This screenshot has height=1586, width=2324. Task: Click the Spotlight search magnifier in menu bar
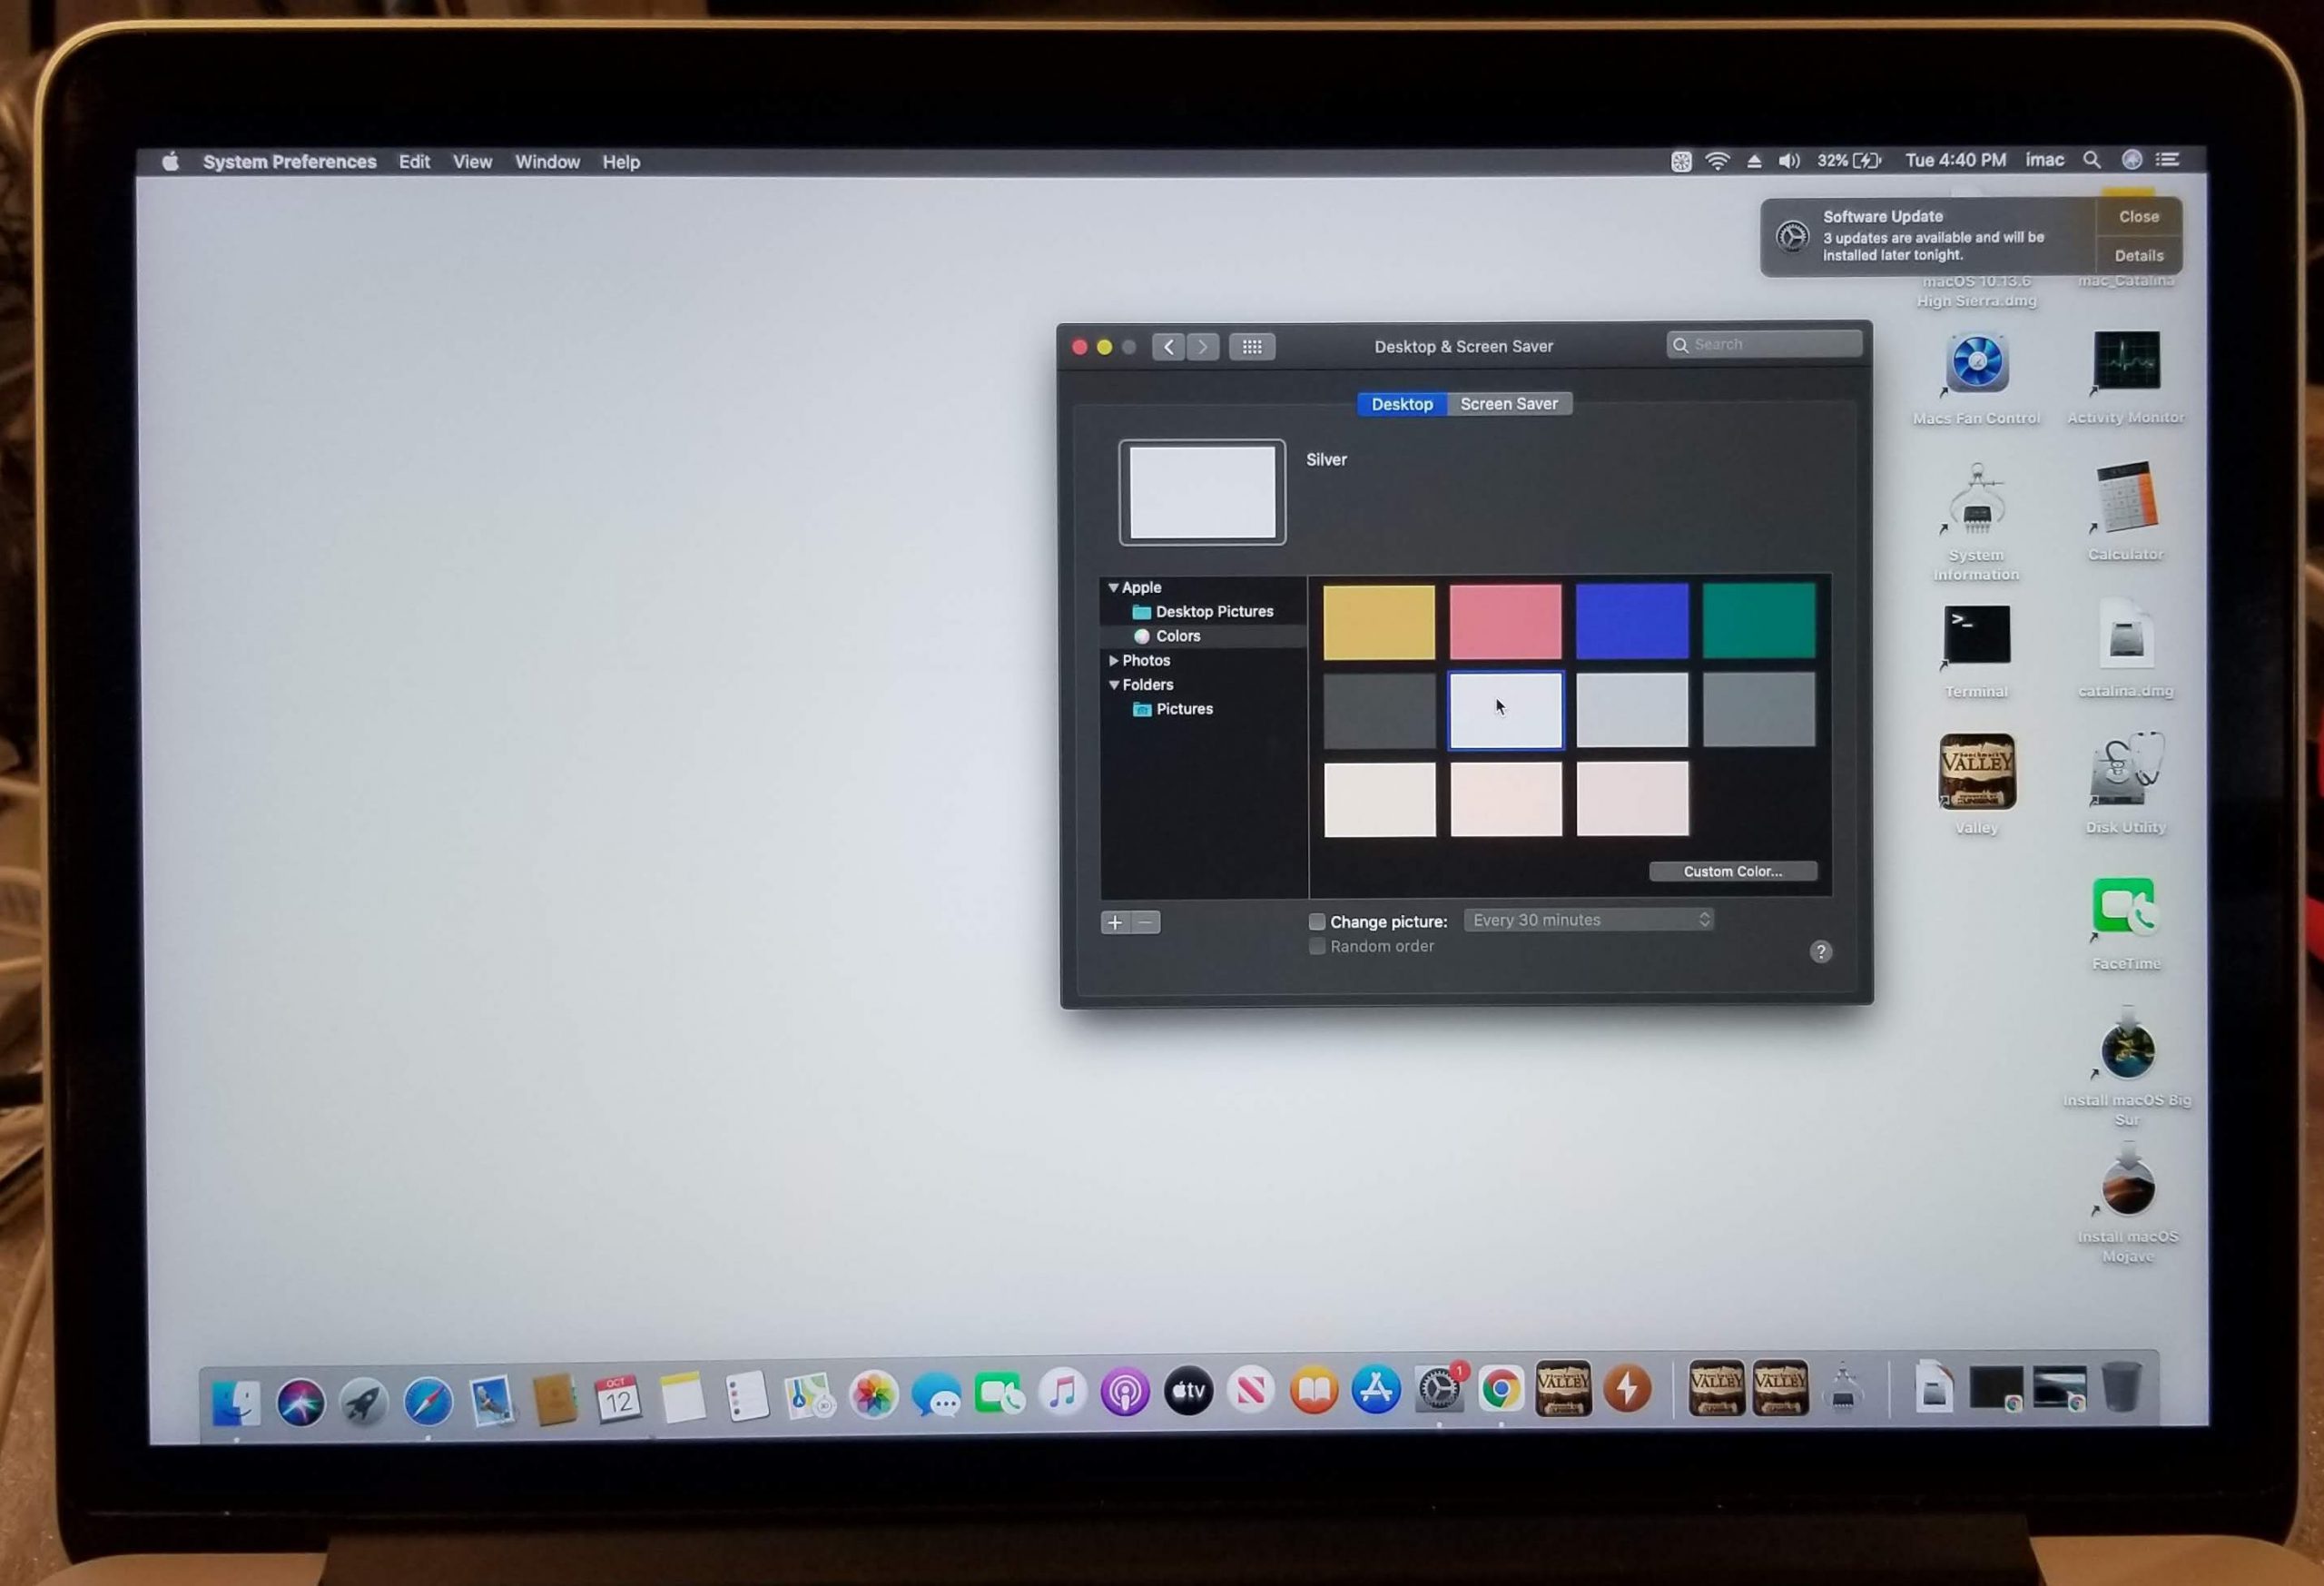click(2091, 160)
